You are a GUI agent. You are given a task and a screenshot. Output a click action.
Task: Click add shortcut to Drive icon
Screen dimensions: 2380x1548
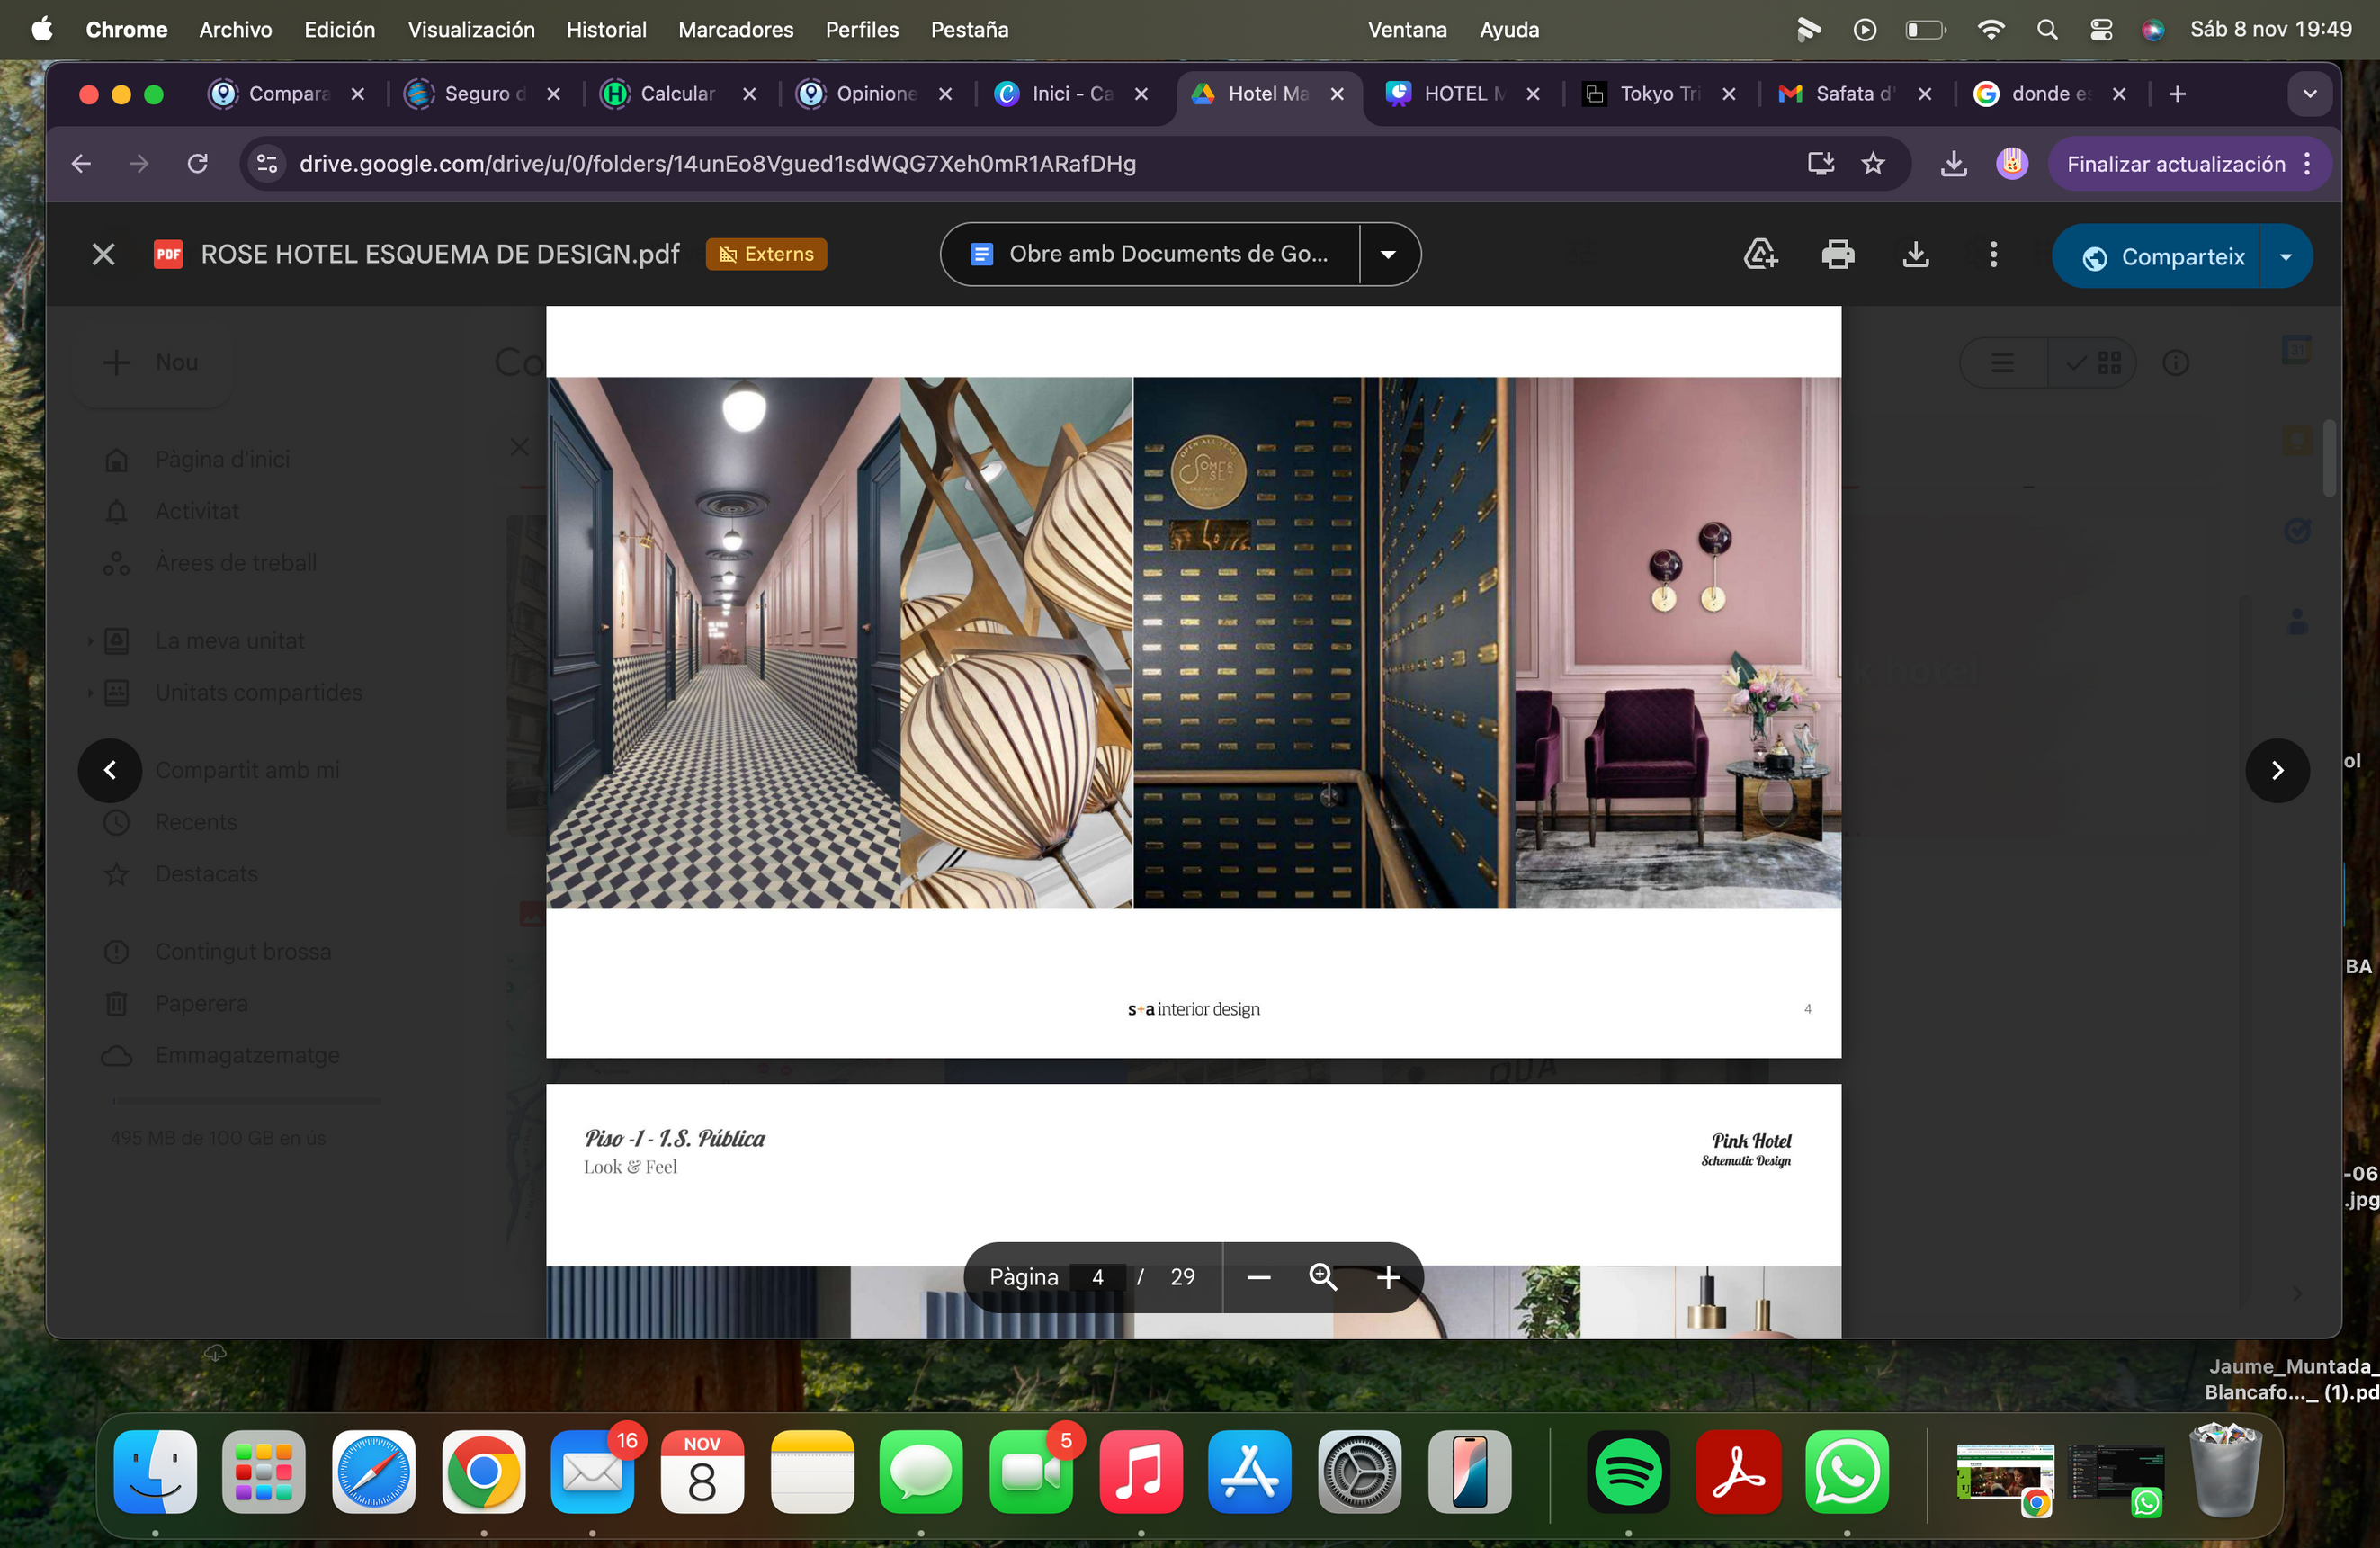[1760, 255]
